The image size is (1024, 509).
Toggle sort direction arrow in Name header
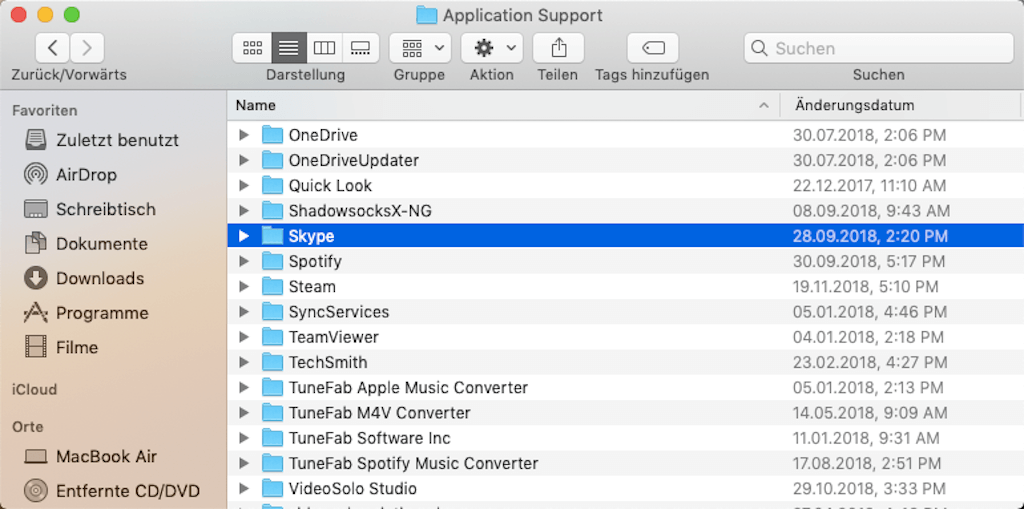[x=763, y=106]
